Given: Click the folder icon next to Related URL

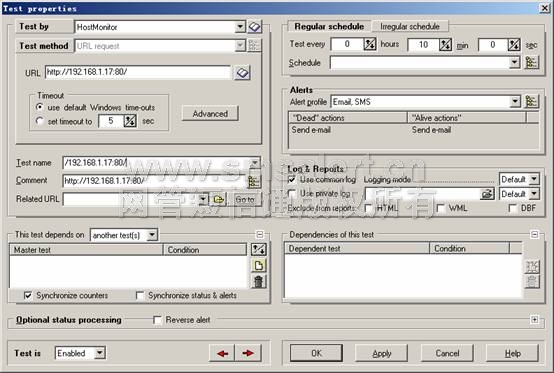Looking at the screenshot, I should click(x=218, y=200).
